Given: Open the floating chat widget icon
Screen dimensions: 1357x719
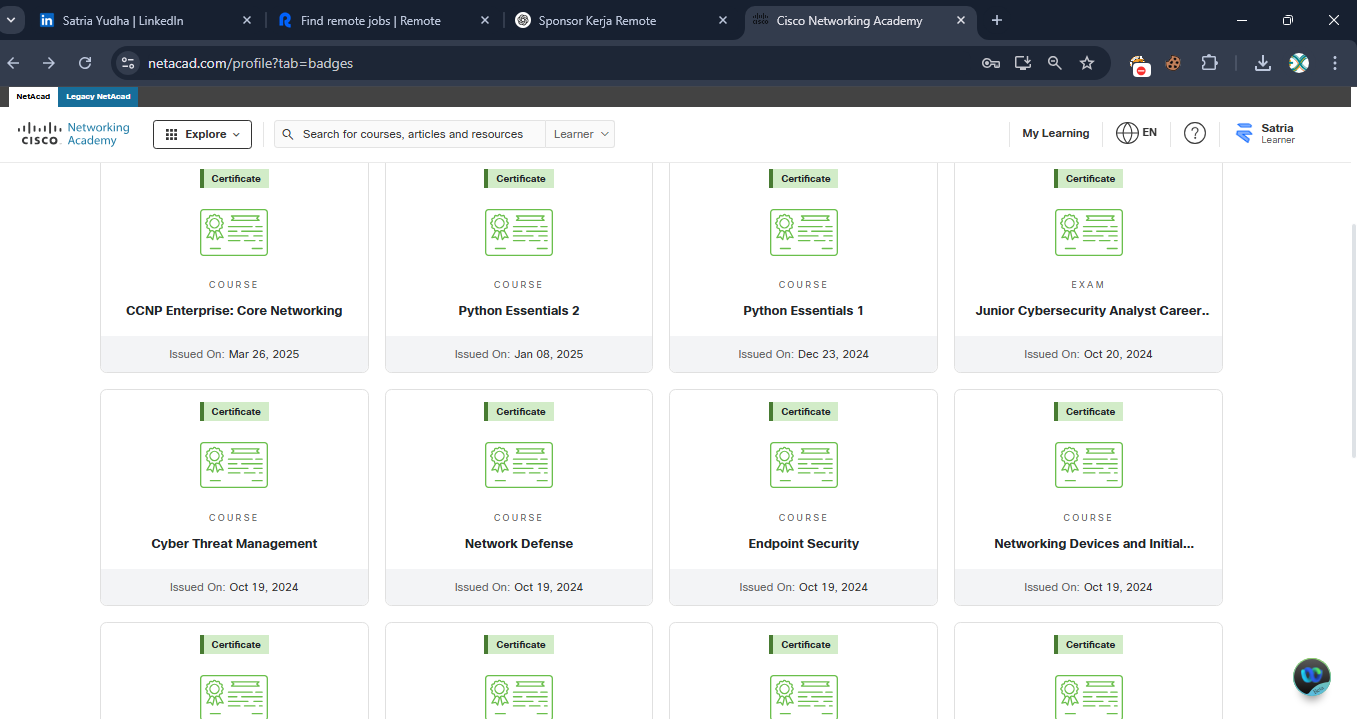Looking at the screenshot, I should pos(1312,677).
